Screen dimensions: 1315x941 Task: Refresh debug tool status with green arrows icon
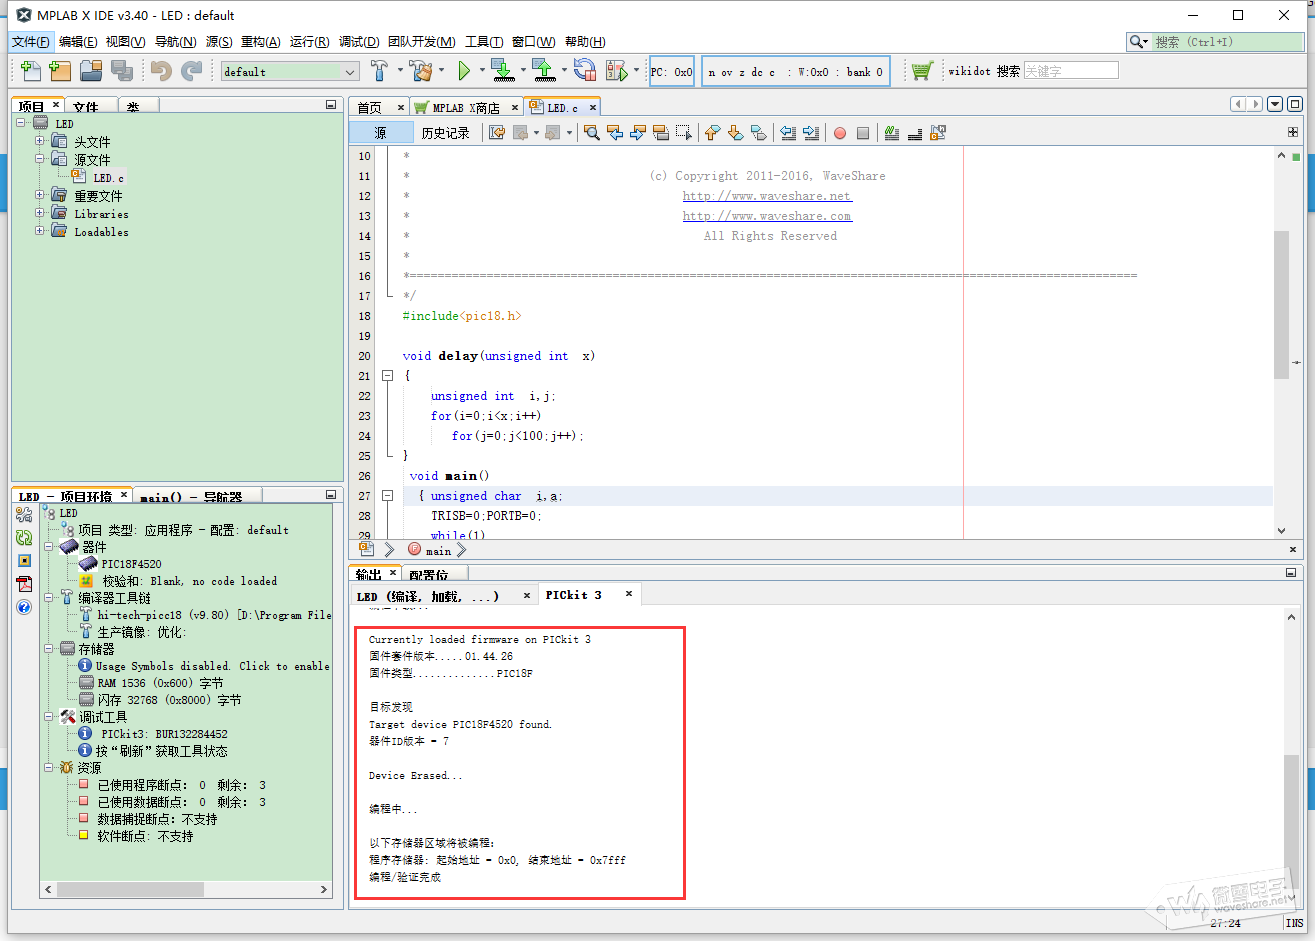click(24, 537)
